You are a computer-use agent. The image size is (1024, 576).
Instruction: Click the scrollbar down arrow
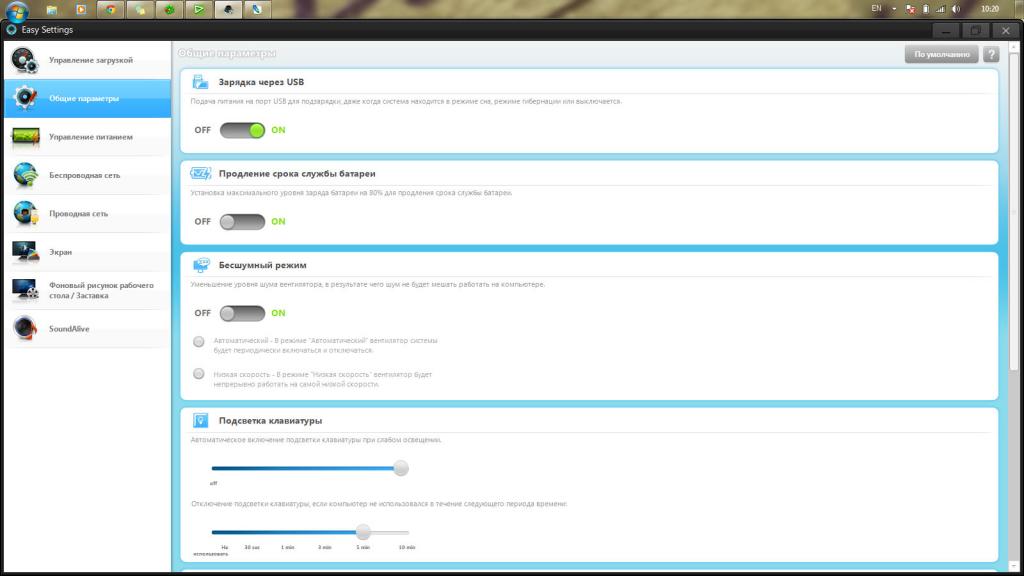1014,566
